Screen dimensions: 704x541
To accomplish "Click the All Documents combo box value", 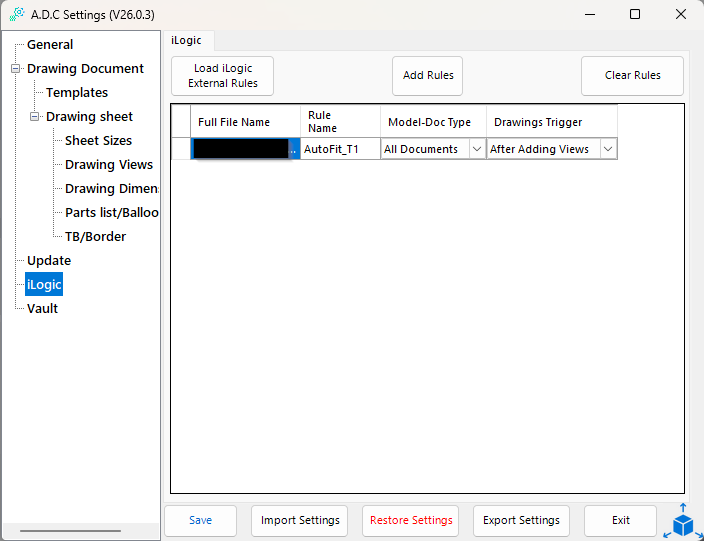I will click(x=425, y=149).
